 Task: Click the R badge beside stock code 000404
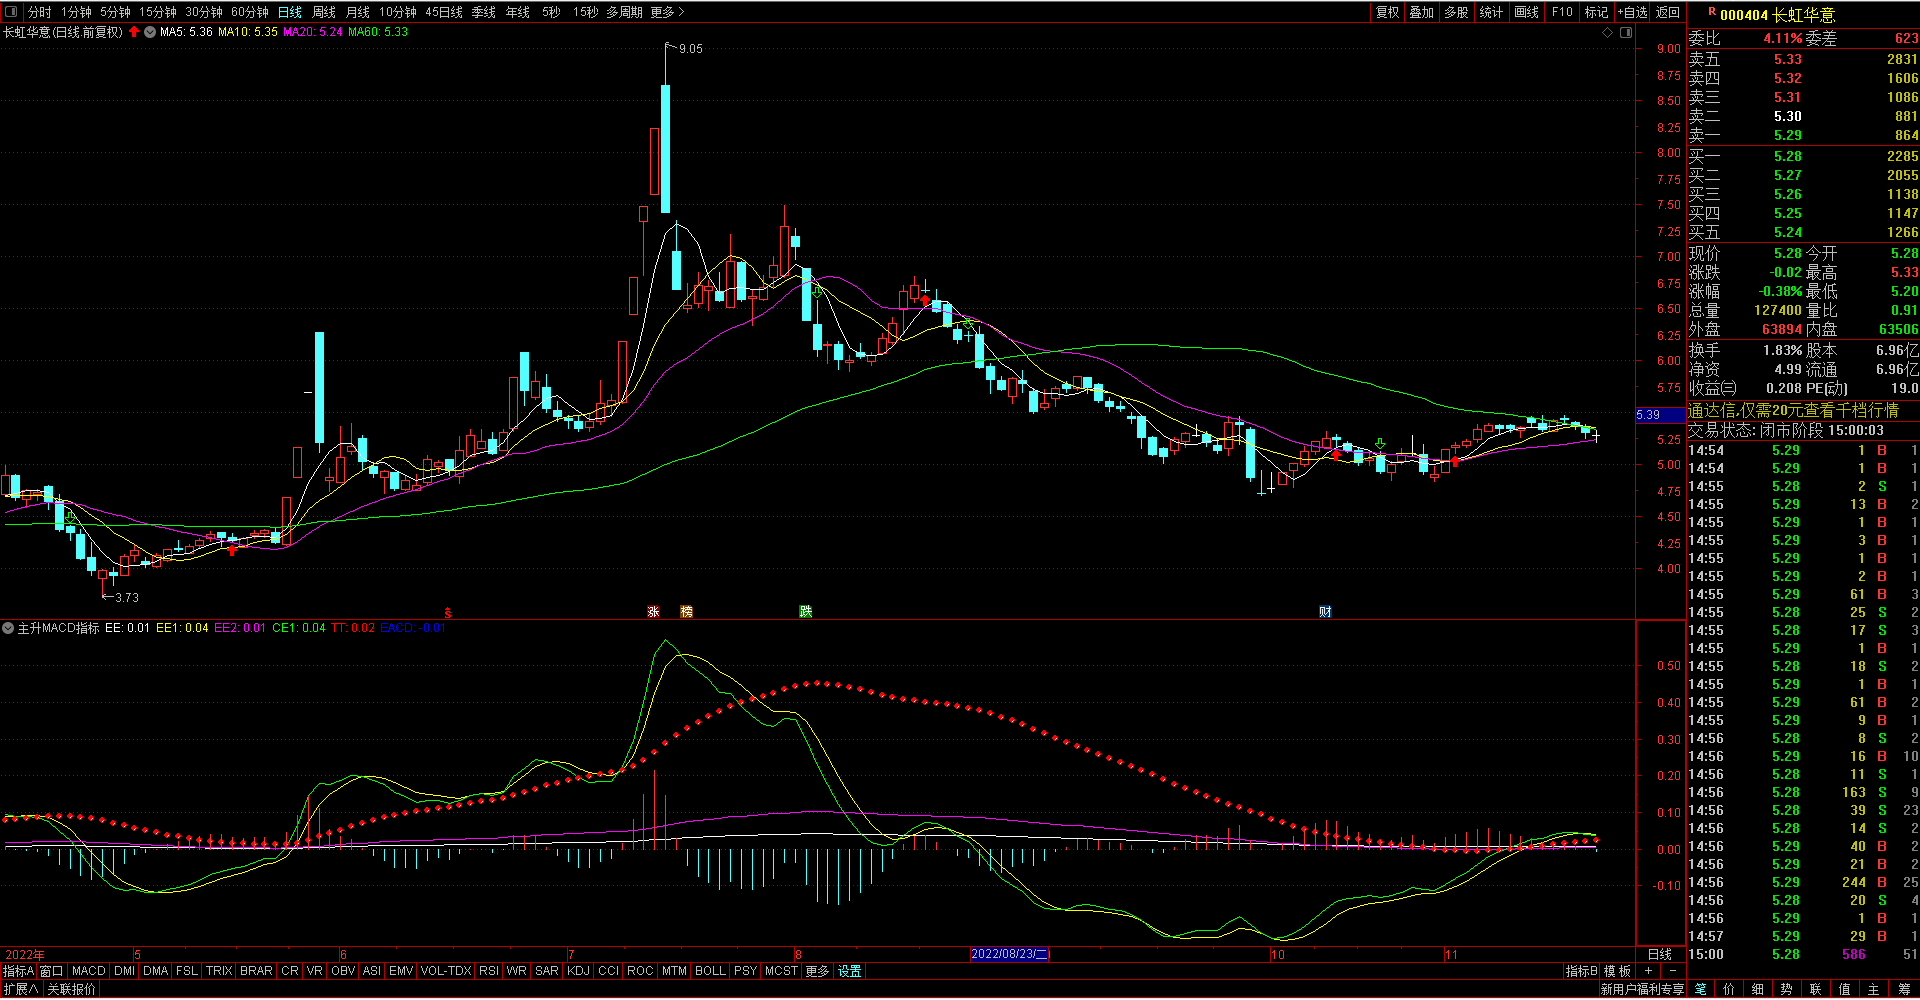1712,13
